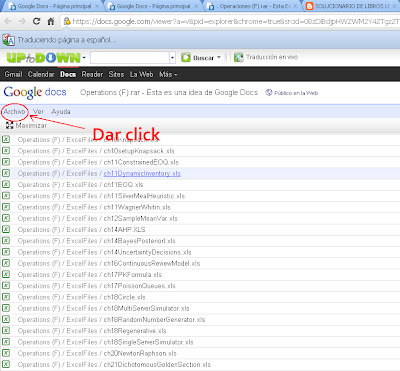This screenshot has width=400, height=371.
Task: Switch to first Google Docs - Página principal tab
Action: pos(53,6)
